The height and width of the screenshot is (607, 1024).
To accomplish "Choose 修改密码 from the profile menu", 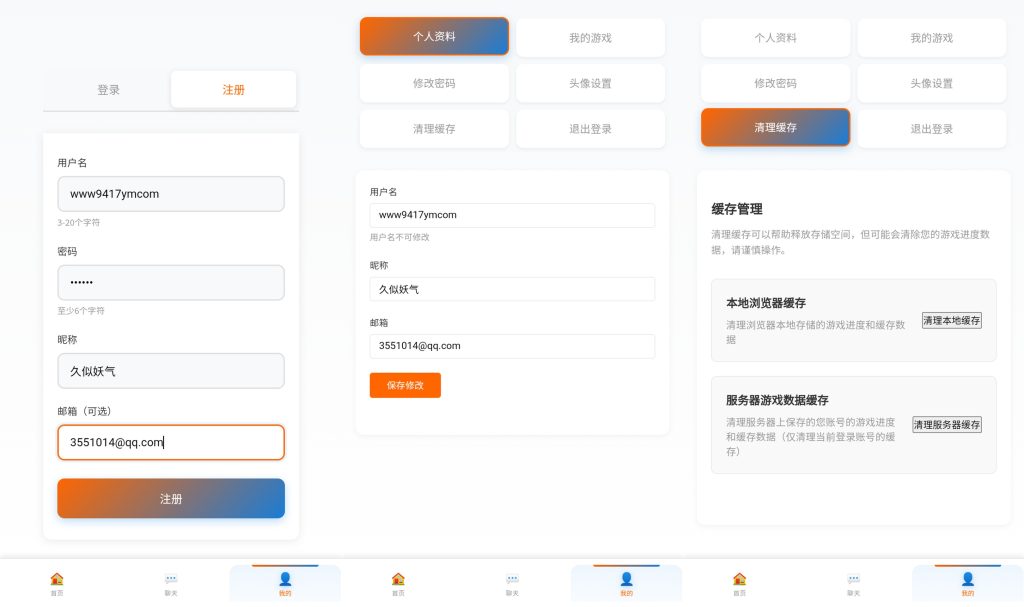I will click(434, 83).
